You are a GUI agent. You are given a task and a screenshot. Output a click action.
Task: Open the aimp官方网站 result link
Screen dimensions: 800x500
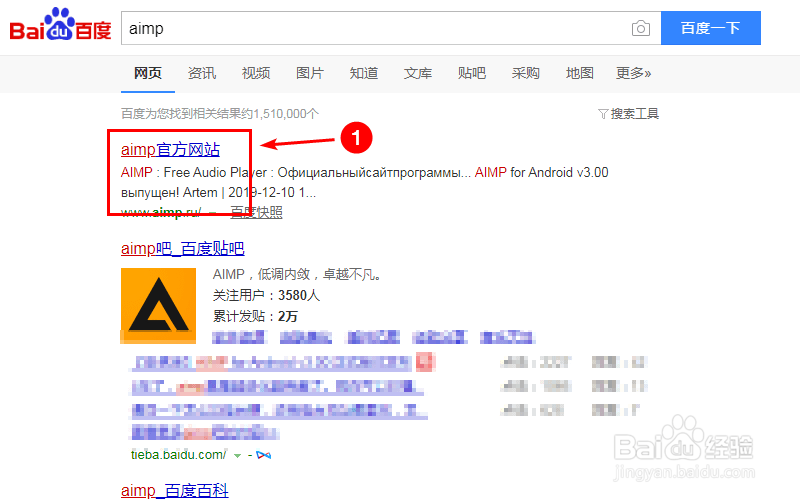[170, 149]
